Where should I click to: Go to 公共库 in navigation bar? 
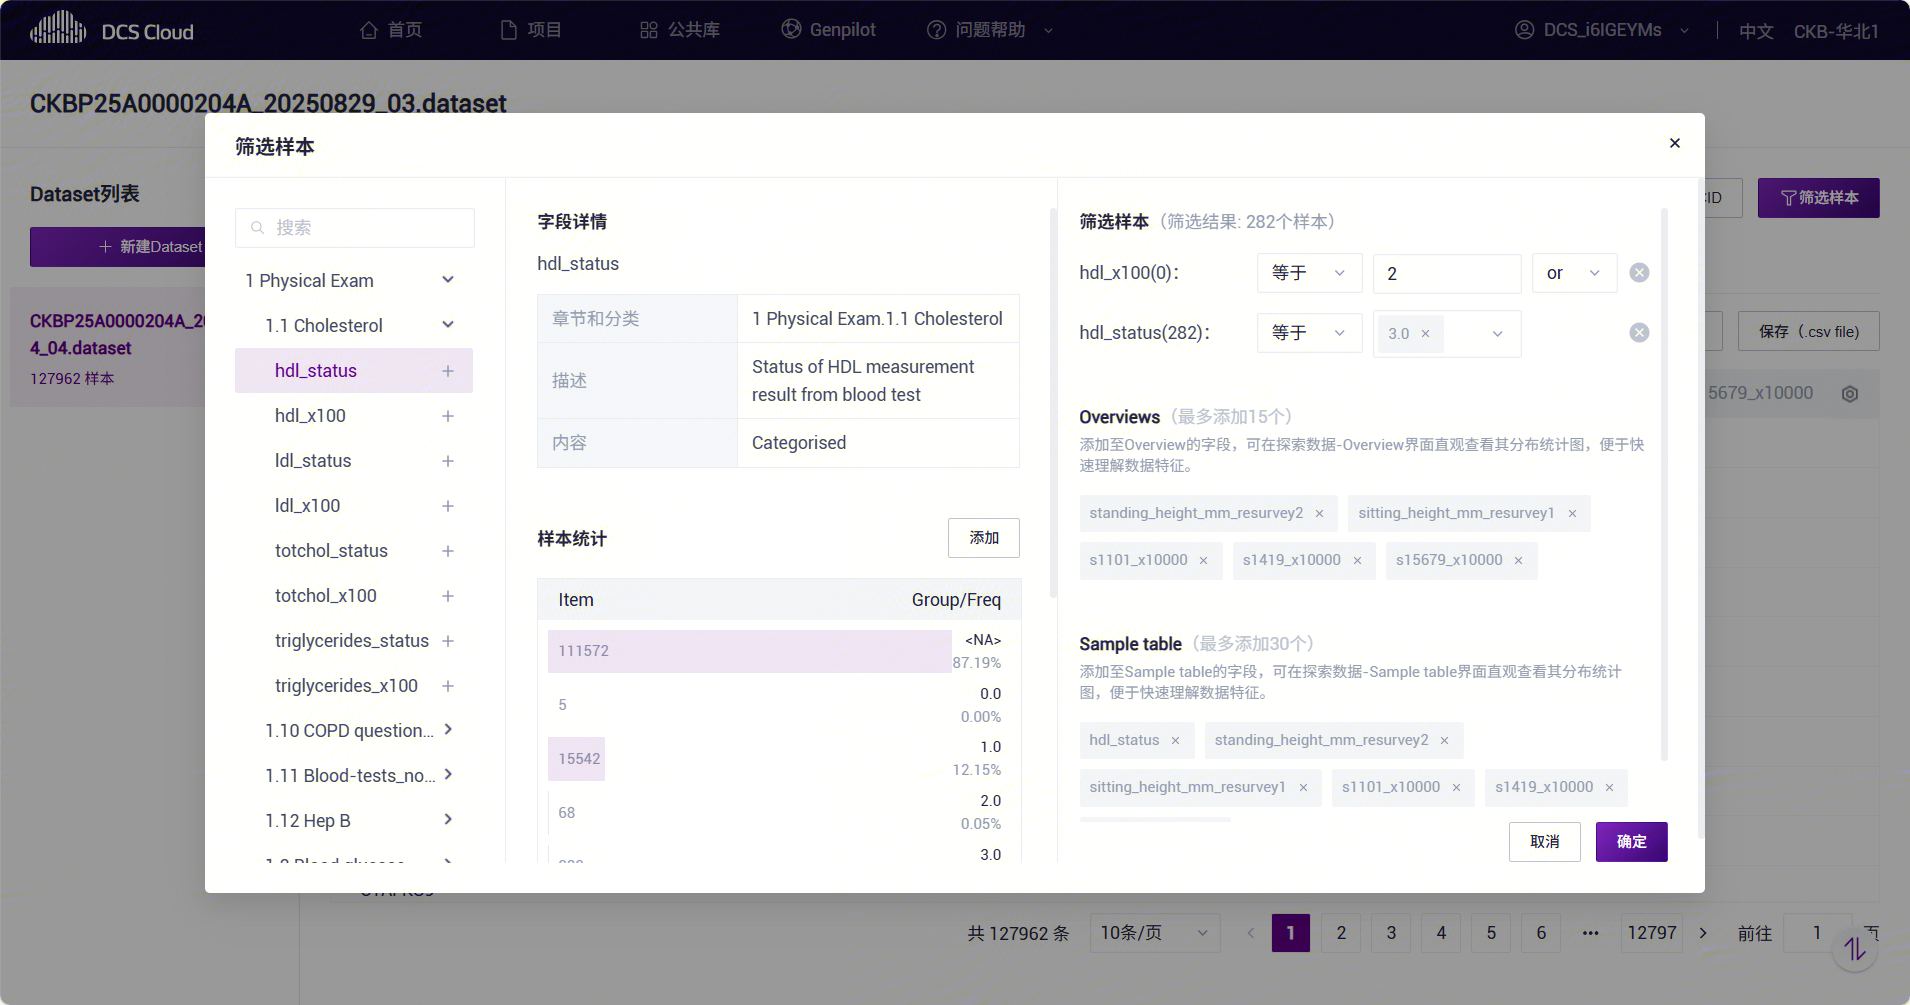(680, 30)
